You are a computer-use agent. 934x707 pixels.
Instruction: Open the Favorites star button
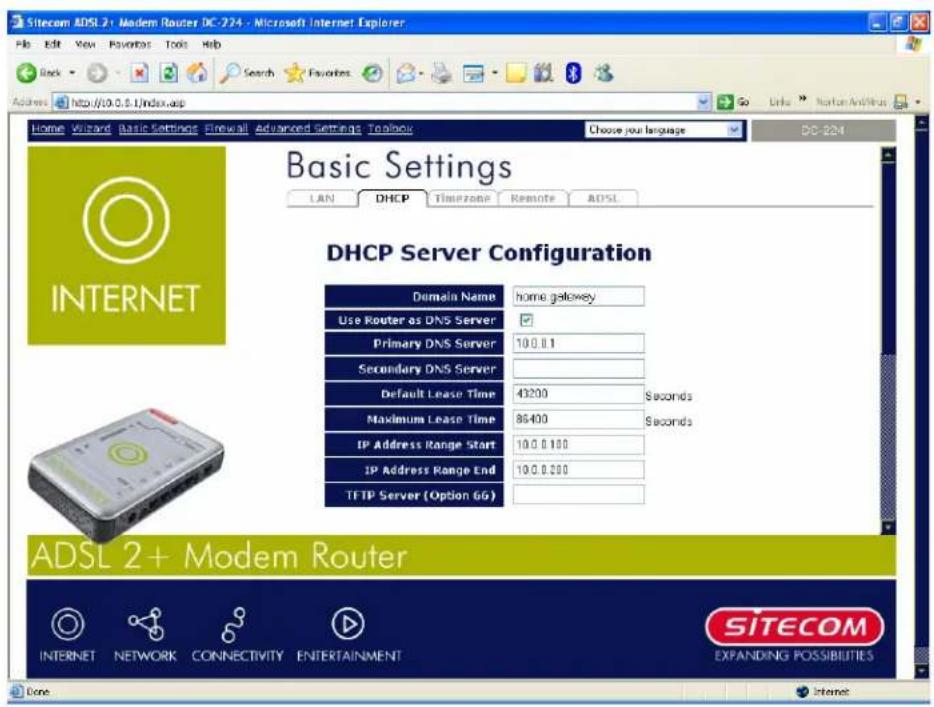317,73
